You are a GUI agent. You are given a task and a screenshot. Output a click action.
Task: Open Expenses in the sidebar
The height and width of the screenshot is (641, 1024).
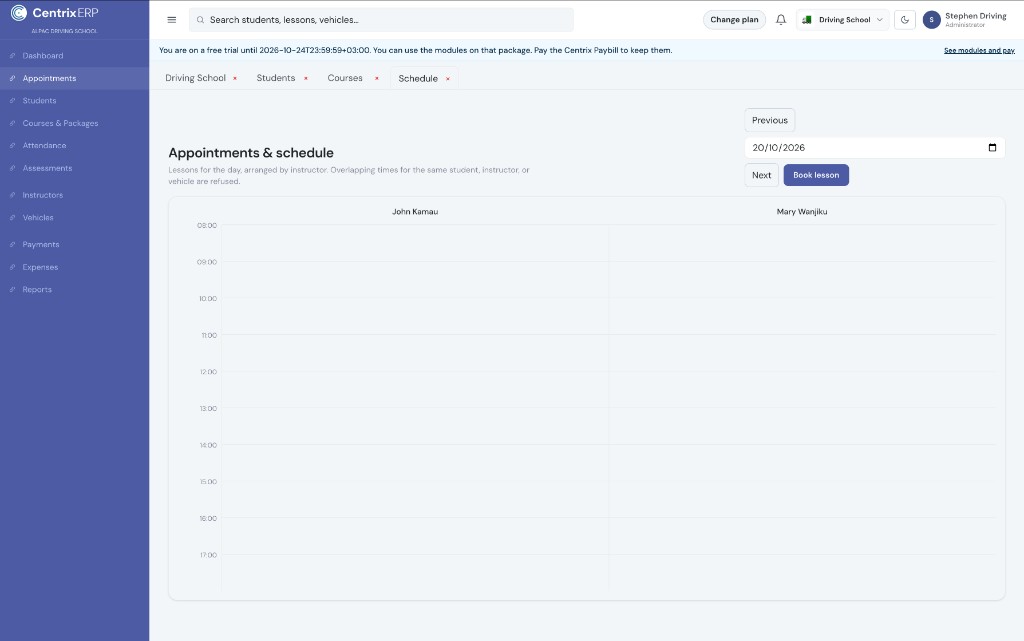coord(74,267)
